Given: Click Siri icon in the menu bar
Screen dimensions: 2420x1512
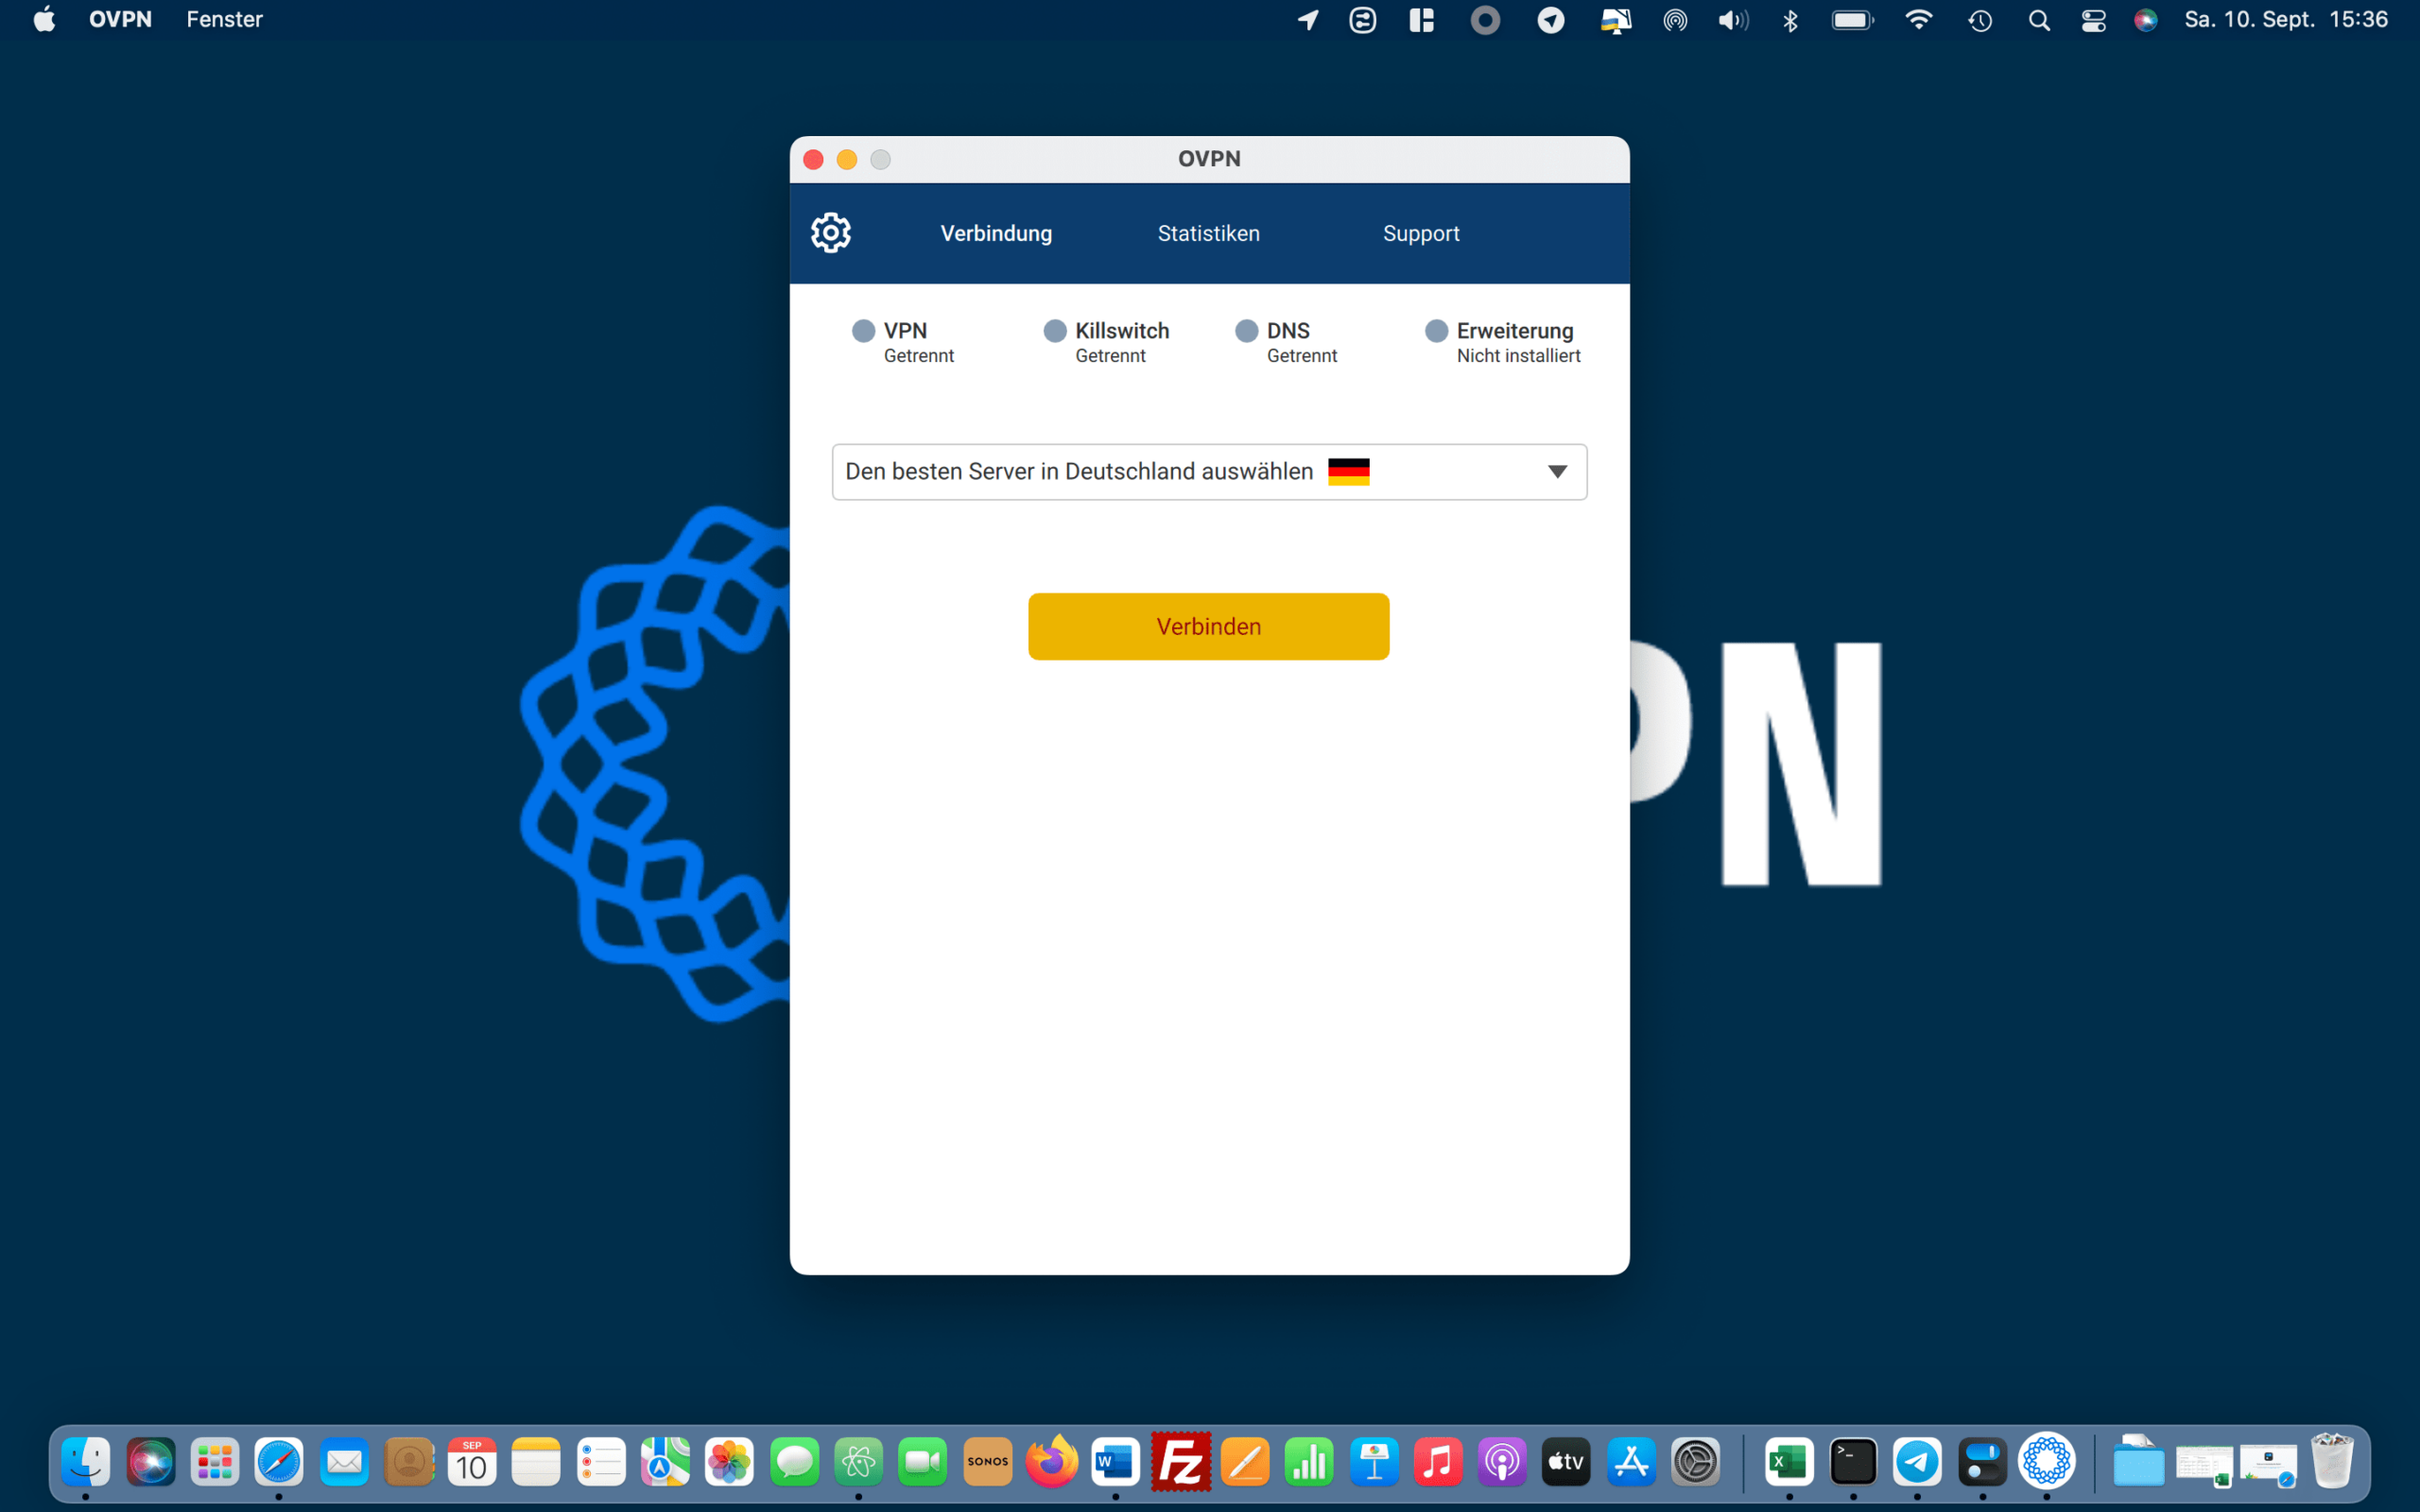Looking at the screenshot, I should coord(2145,20).
